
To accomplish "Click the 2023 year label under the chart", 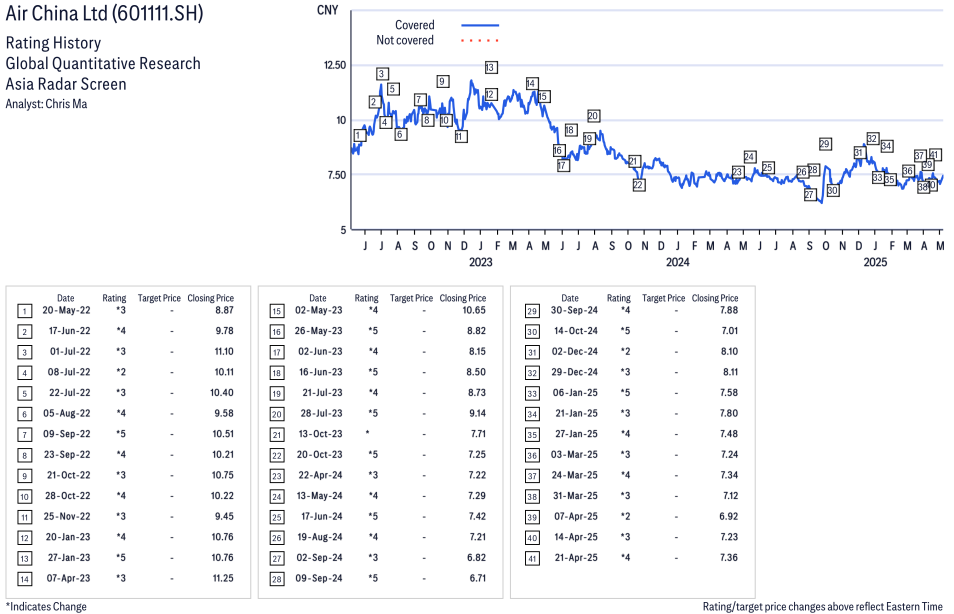I will (x=481, y=262).
